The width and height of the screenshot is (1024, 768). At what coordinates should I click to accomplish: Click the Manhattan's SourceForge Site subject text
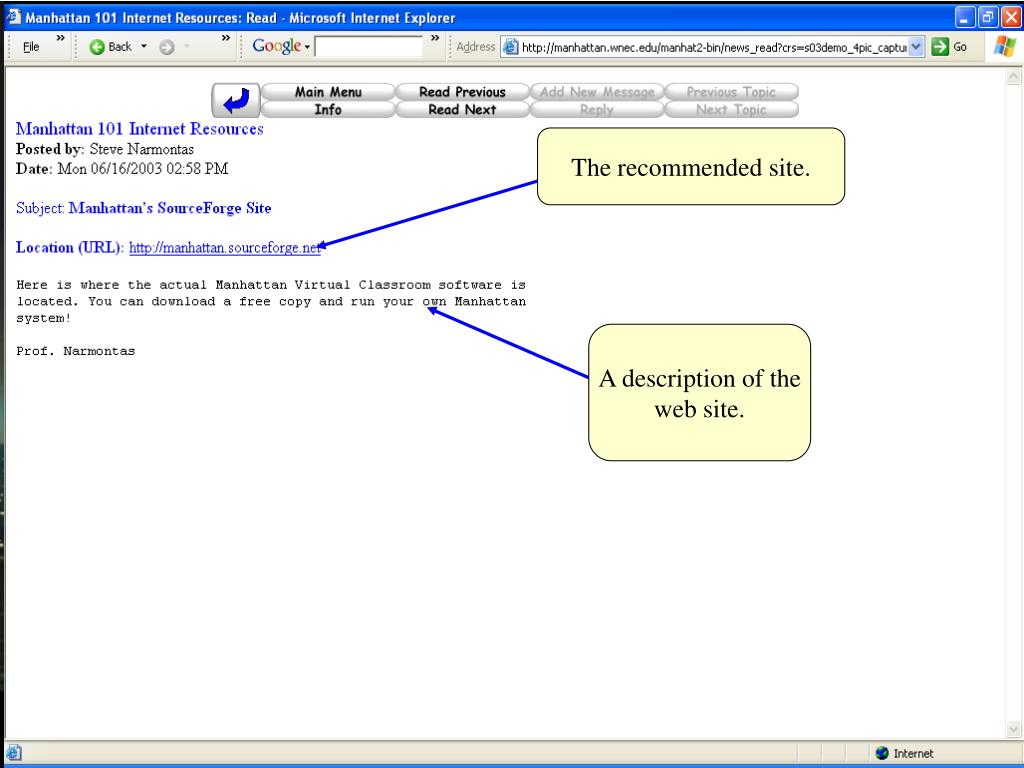(170, 208)
